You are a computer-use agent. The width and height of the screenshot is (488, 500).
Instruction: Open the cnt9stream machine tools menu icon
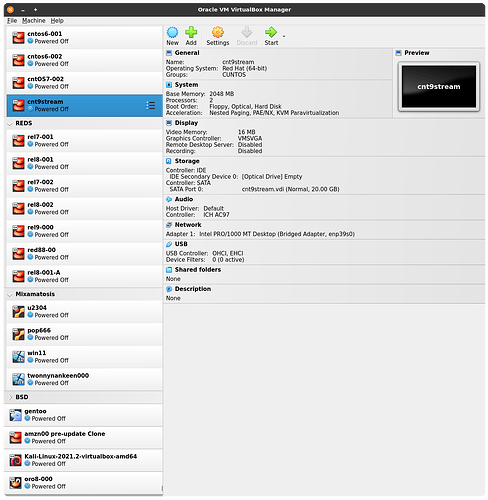(150, 105)
